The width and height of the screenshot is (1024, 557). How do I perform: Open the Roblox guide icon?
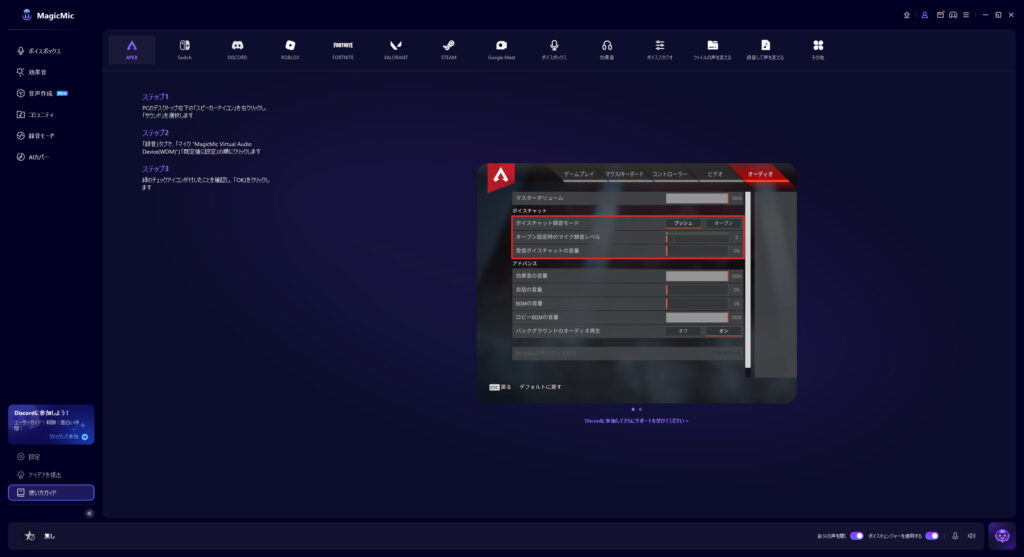tap(290, 49)
